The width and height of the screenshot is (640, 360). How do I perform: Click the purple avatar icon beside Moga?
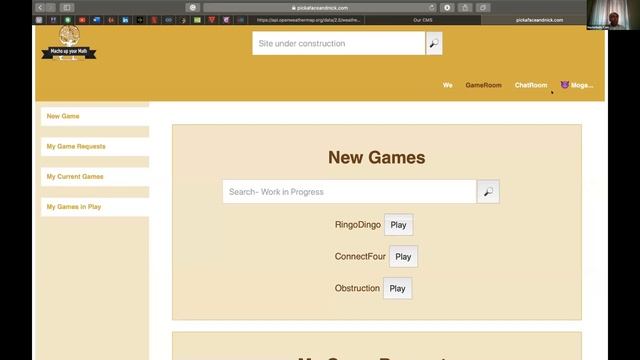[x=564, y=84]
